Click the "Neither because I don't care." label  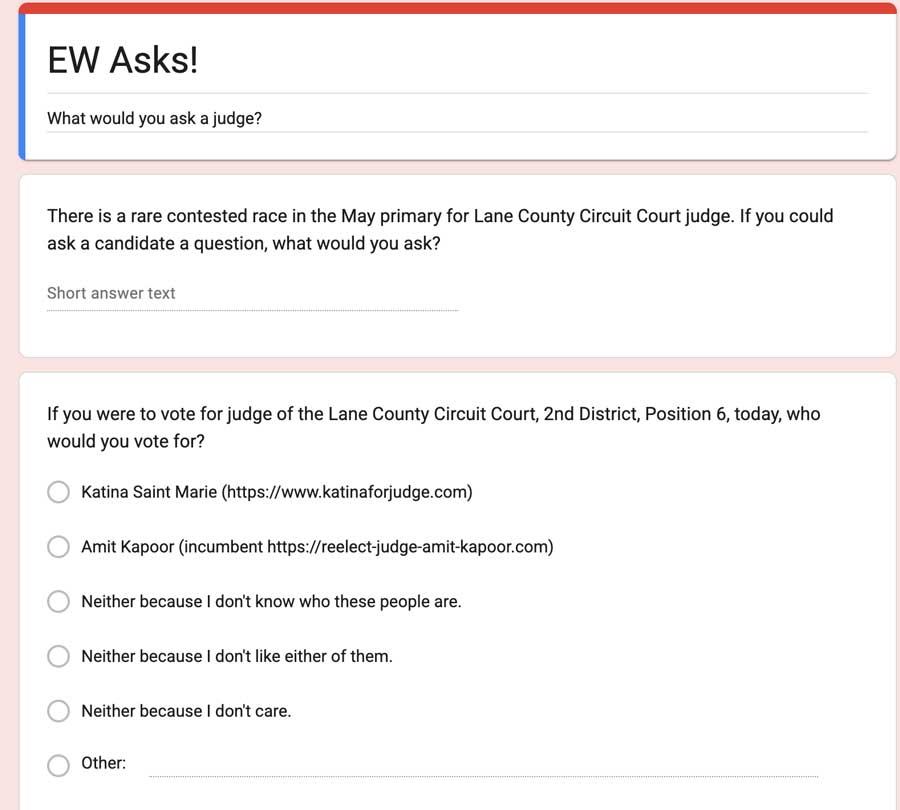pyautogui.click(x=186, y=711)
